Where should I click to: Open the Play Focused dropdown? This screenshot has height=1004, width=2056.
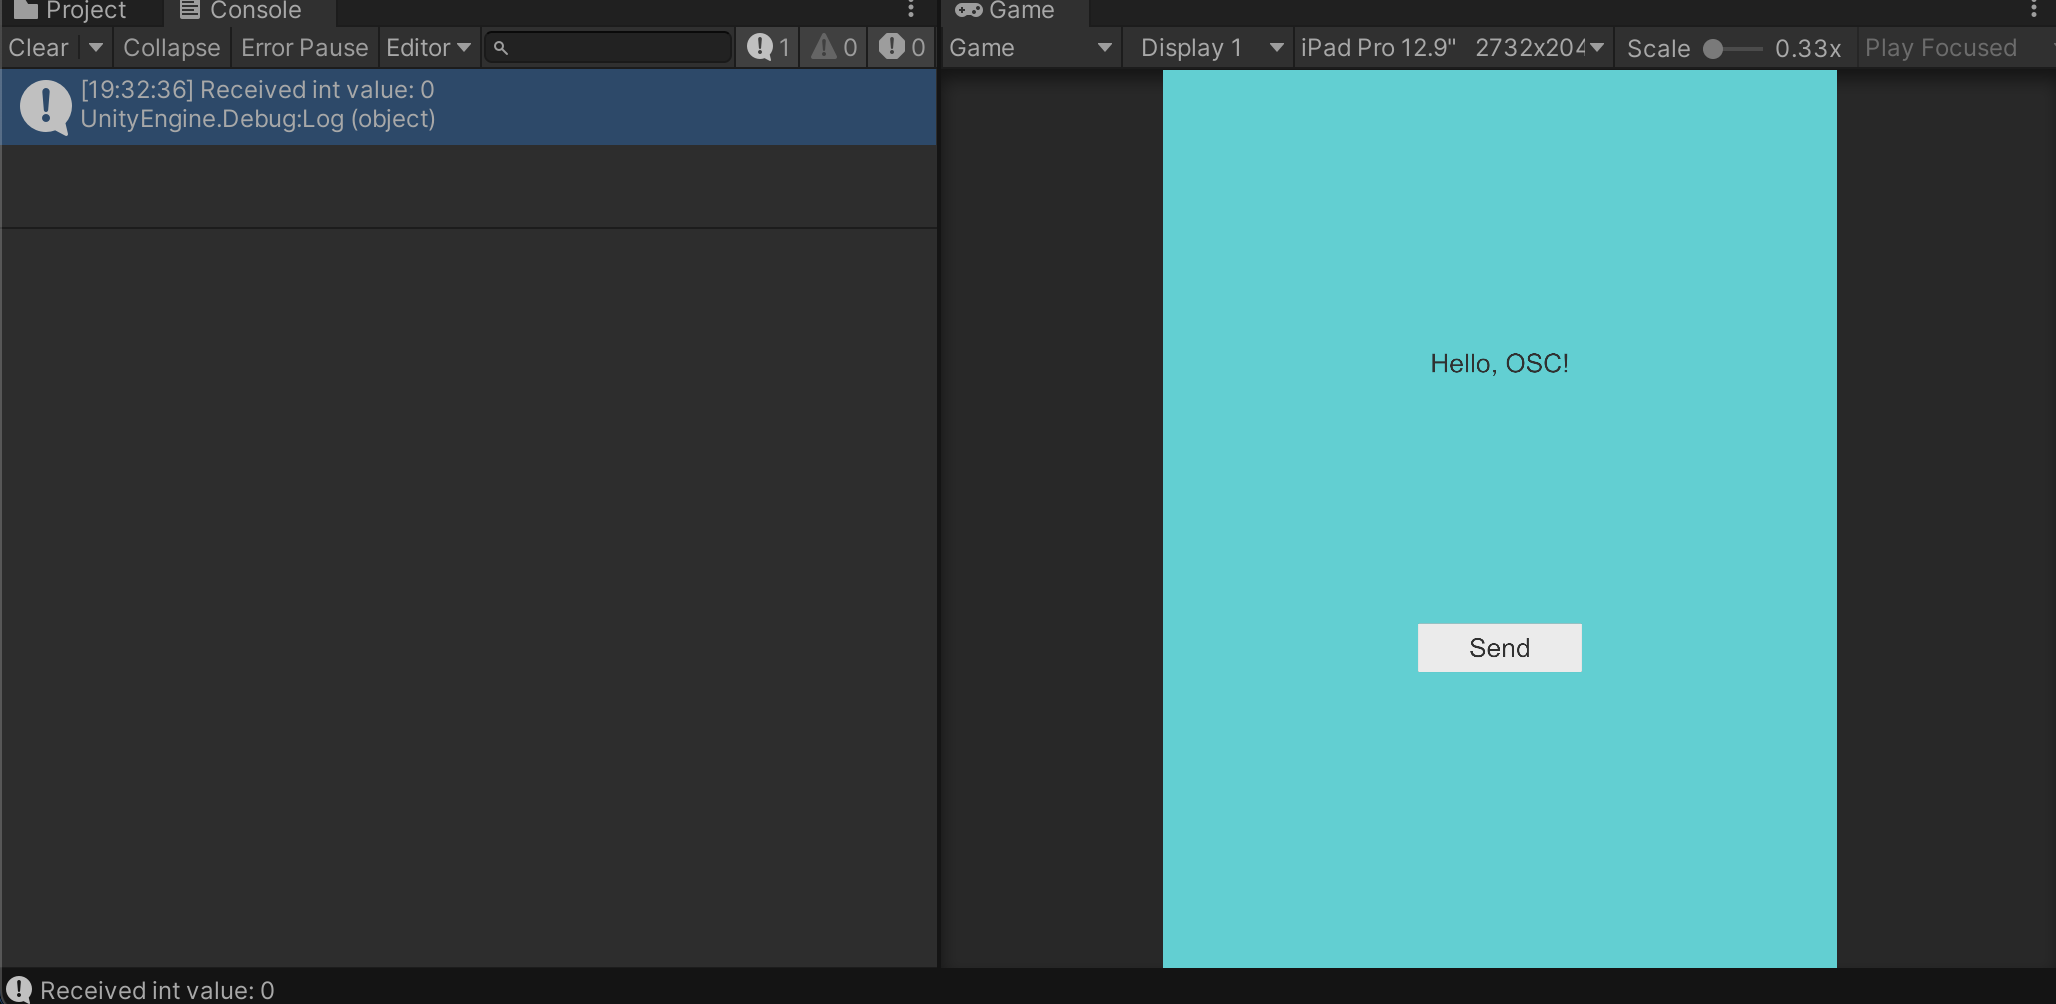tap(1955, 48)
